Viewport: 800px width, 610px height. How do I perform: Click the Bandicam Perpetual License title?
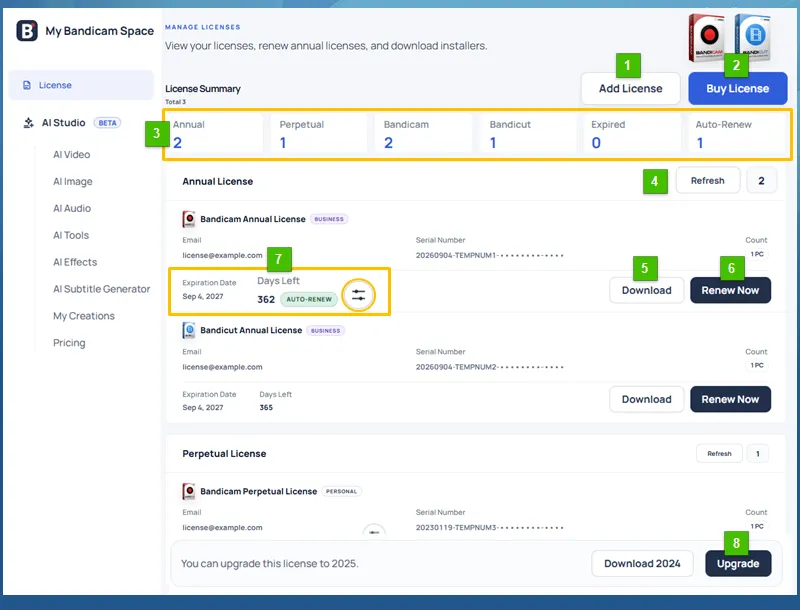pos(259,491)
